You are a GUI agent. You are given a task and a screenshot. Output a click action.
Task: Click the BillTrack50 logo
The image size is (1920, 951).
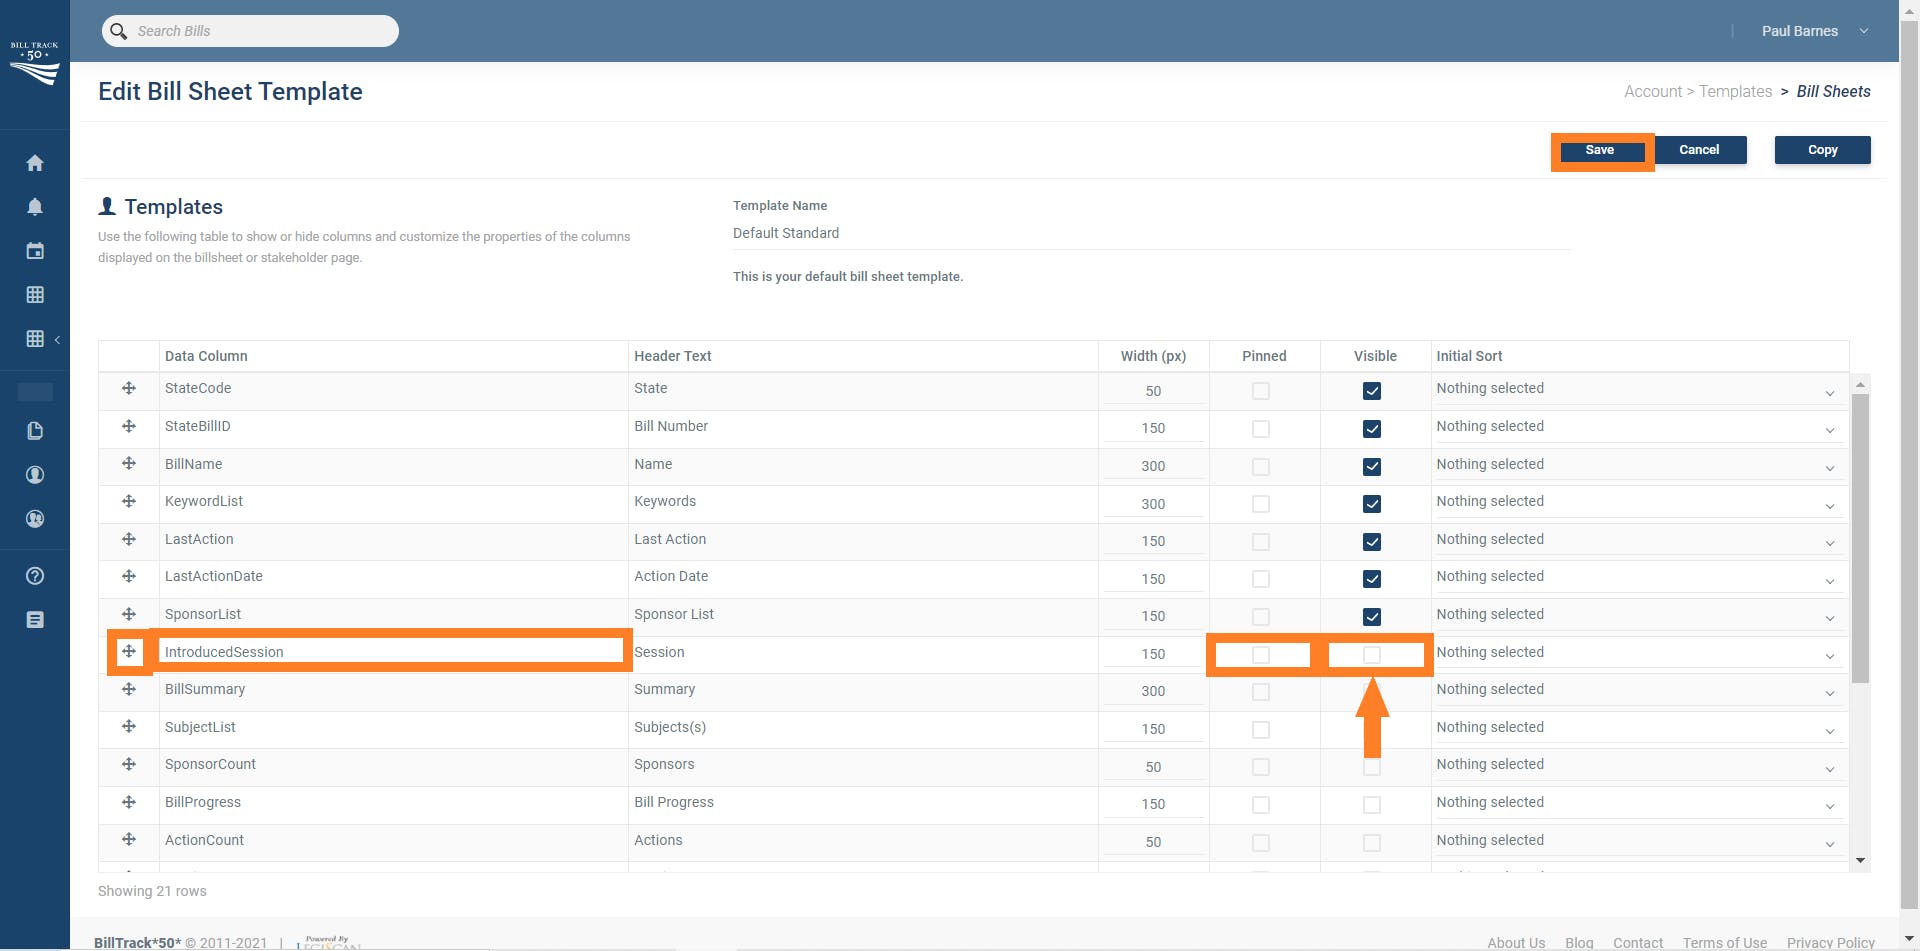tap(35, 64)
